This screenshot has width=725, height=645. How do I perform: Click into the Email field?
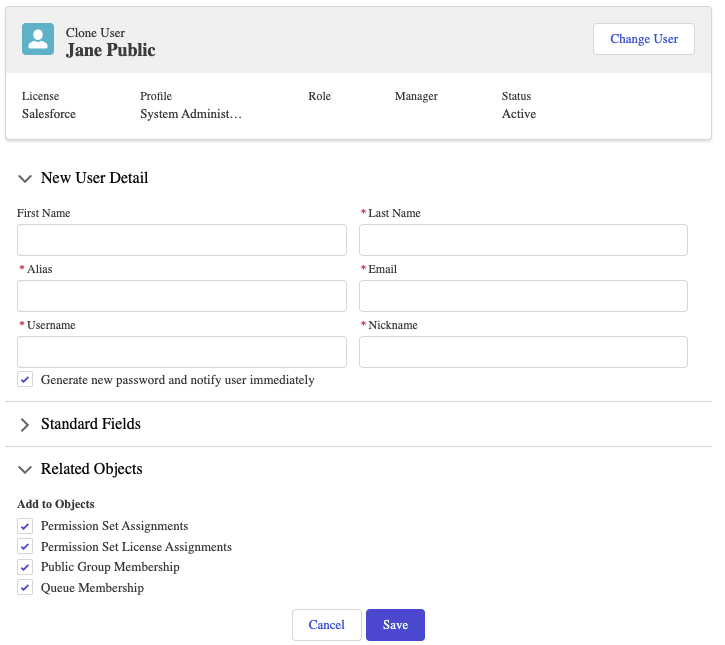tap(523, 296)
